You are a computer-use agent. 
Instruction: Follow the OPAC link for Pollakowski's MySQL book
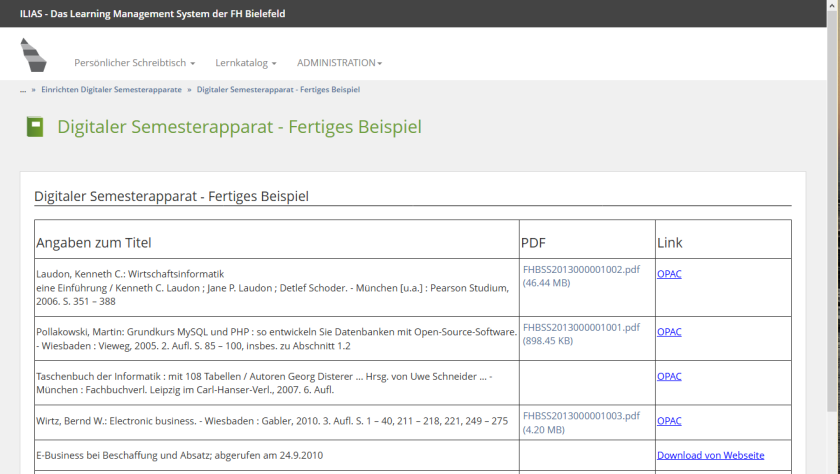click(669, 332)
